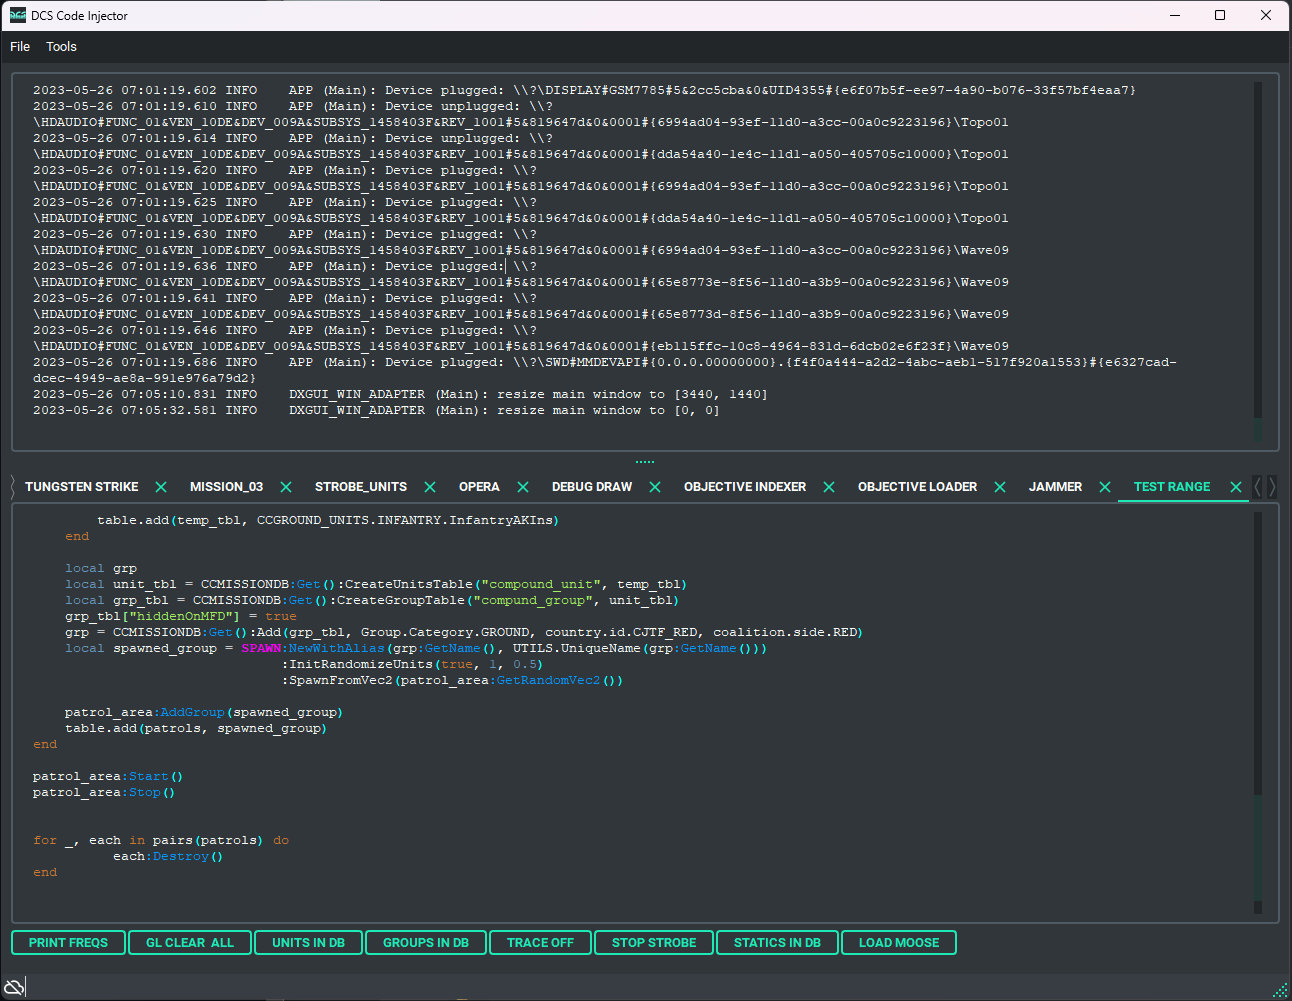This screenshot has height=1001, width=1292.
Task: Open the Tools menu
Action: 61,46
